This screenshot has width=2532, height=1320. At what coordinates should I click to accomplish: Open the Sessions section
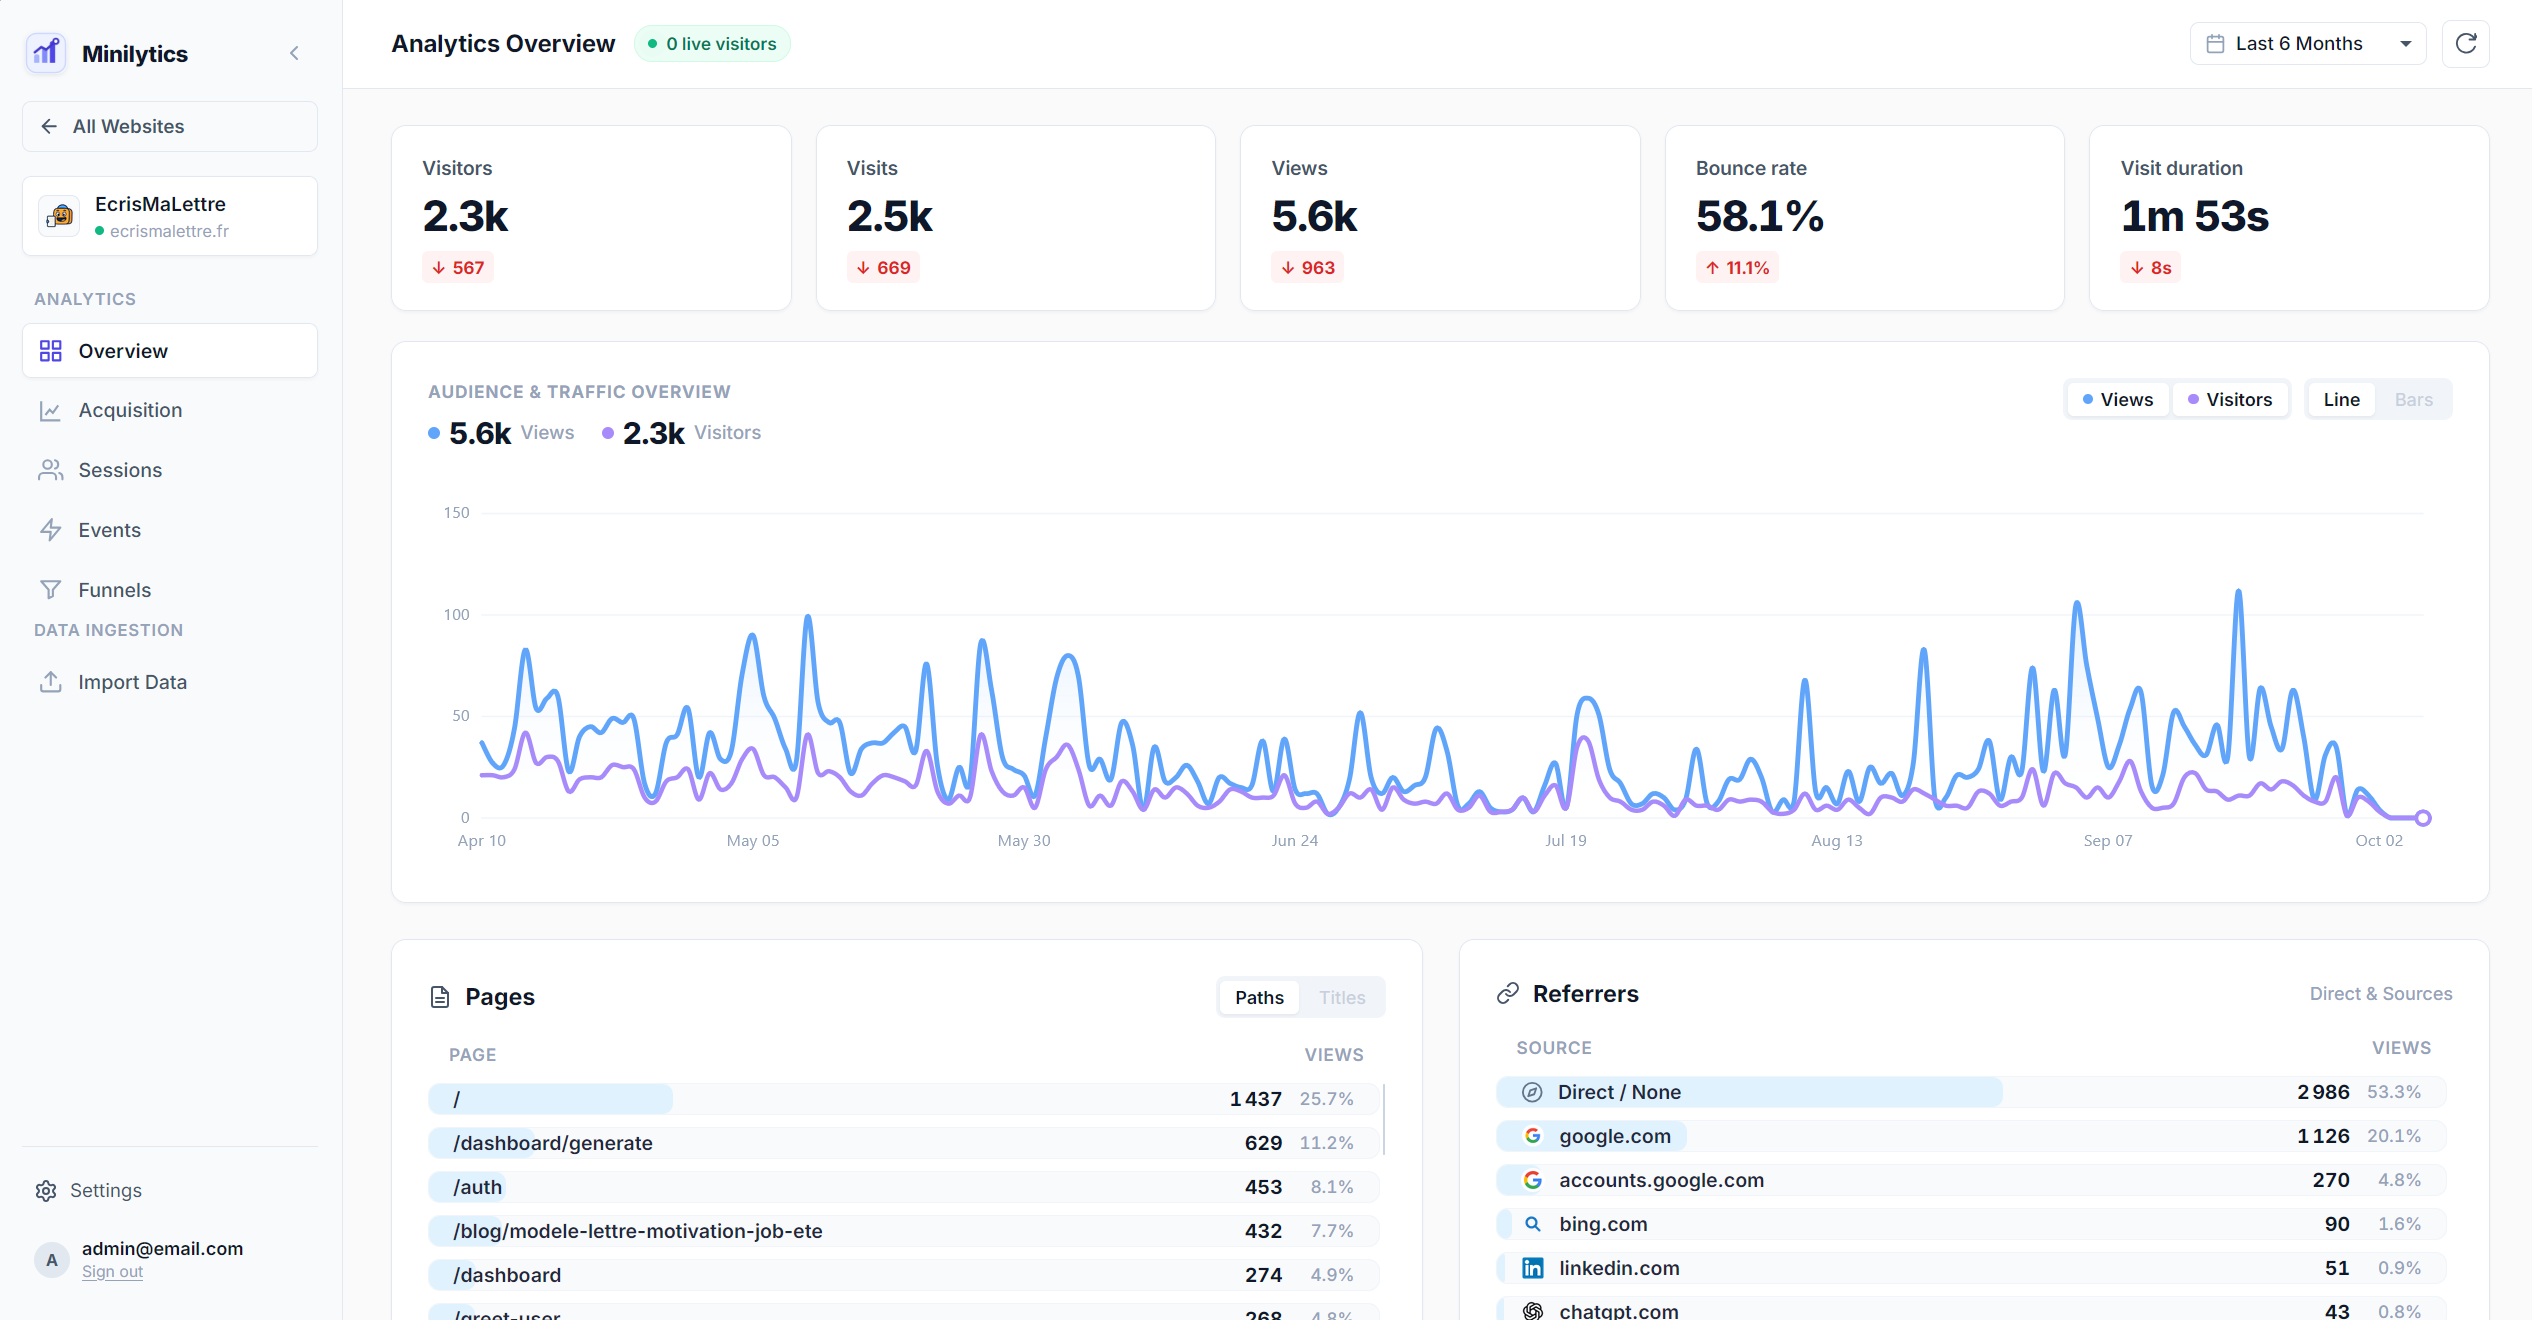click(x=170, y=470)
